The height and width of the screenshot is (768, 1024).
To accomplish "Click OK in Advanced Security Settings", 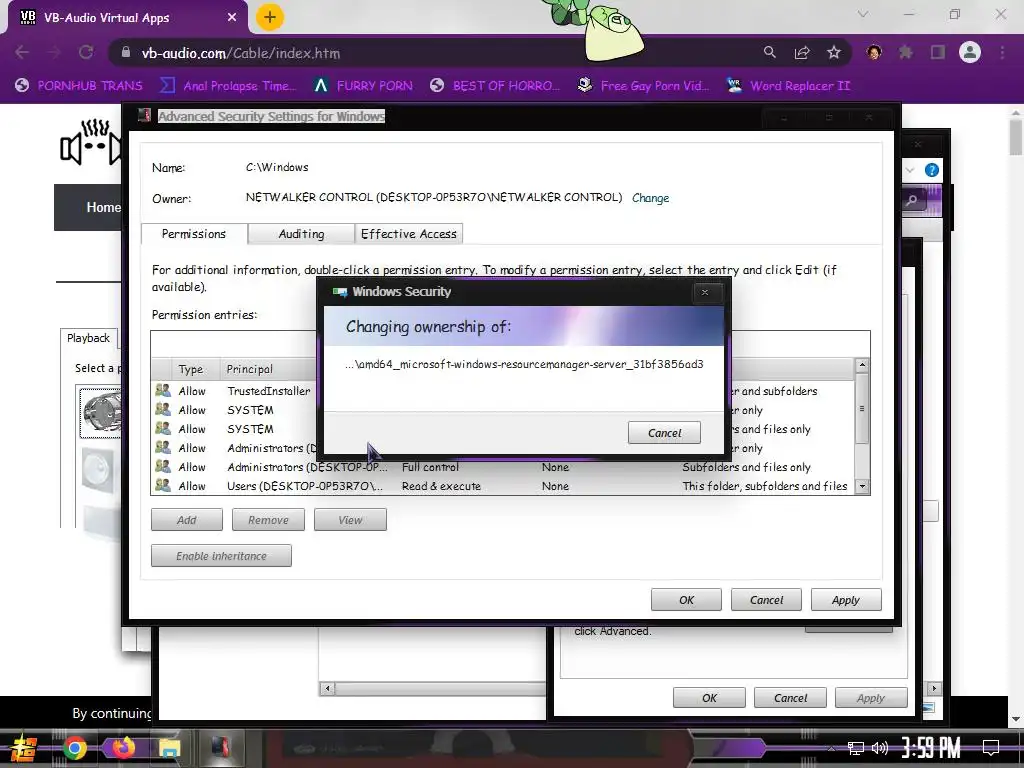I will (686, 600).
